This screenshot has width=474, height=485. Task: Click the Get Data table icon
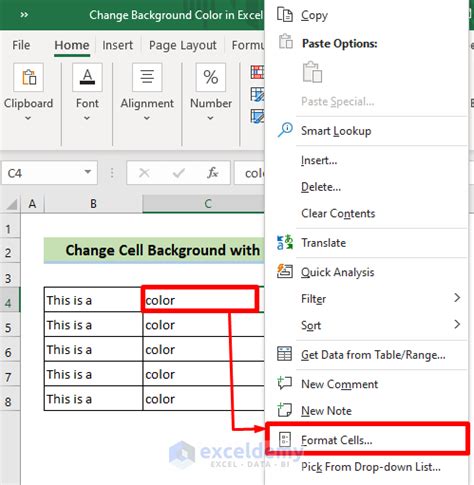(x=284, y=354)
